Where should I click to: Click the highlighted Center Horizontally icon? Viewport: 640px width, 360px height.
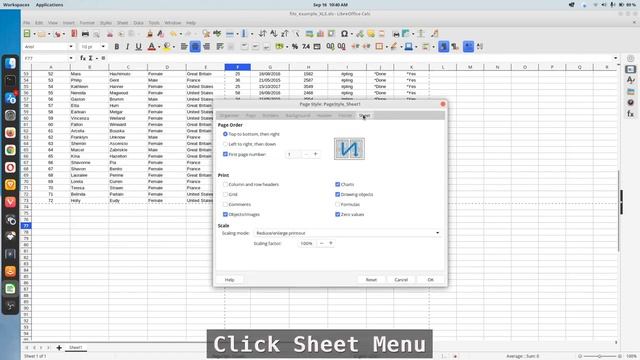click(x=195, y=47)
